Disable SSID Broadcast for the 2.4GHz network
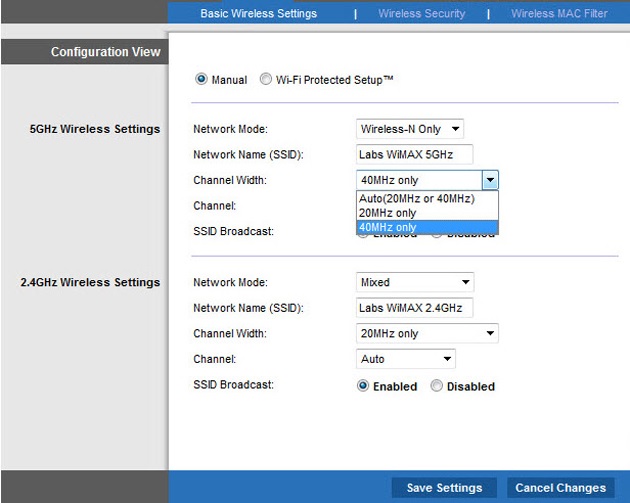Image resolution: width=630 pixels, height=503 pixels. [437, 386]
